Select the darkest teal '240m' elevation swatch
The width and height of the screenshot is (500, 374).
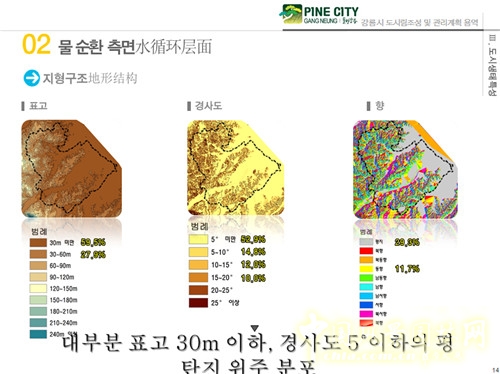[x=38, y=334]
